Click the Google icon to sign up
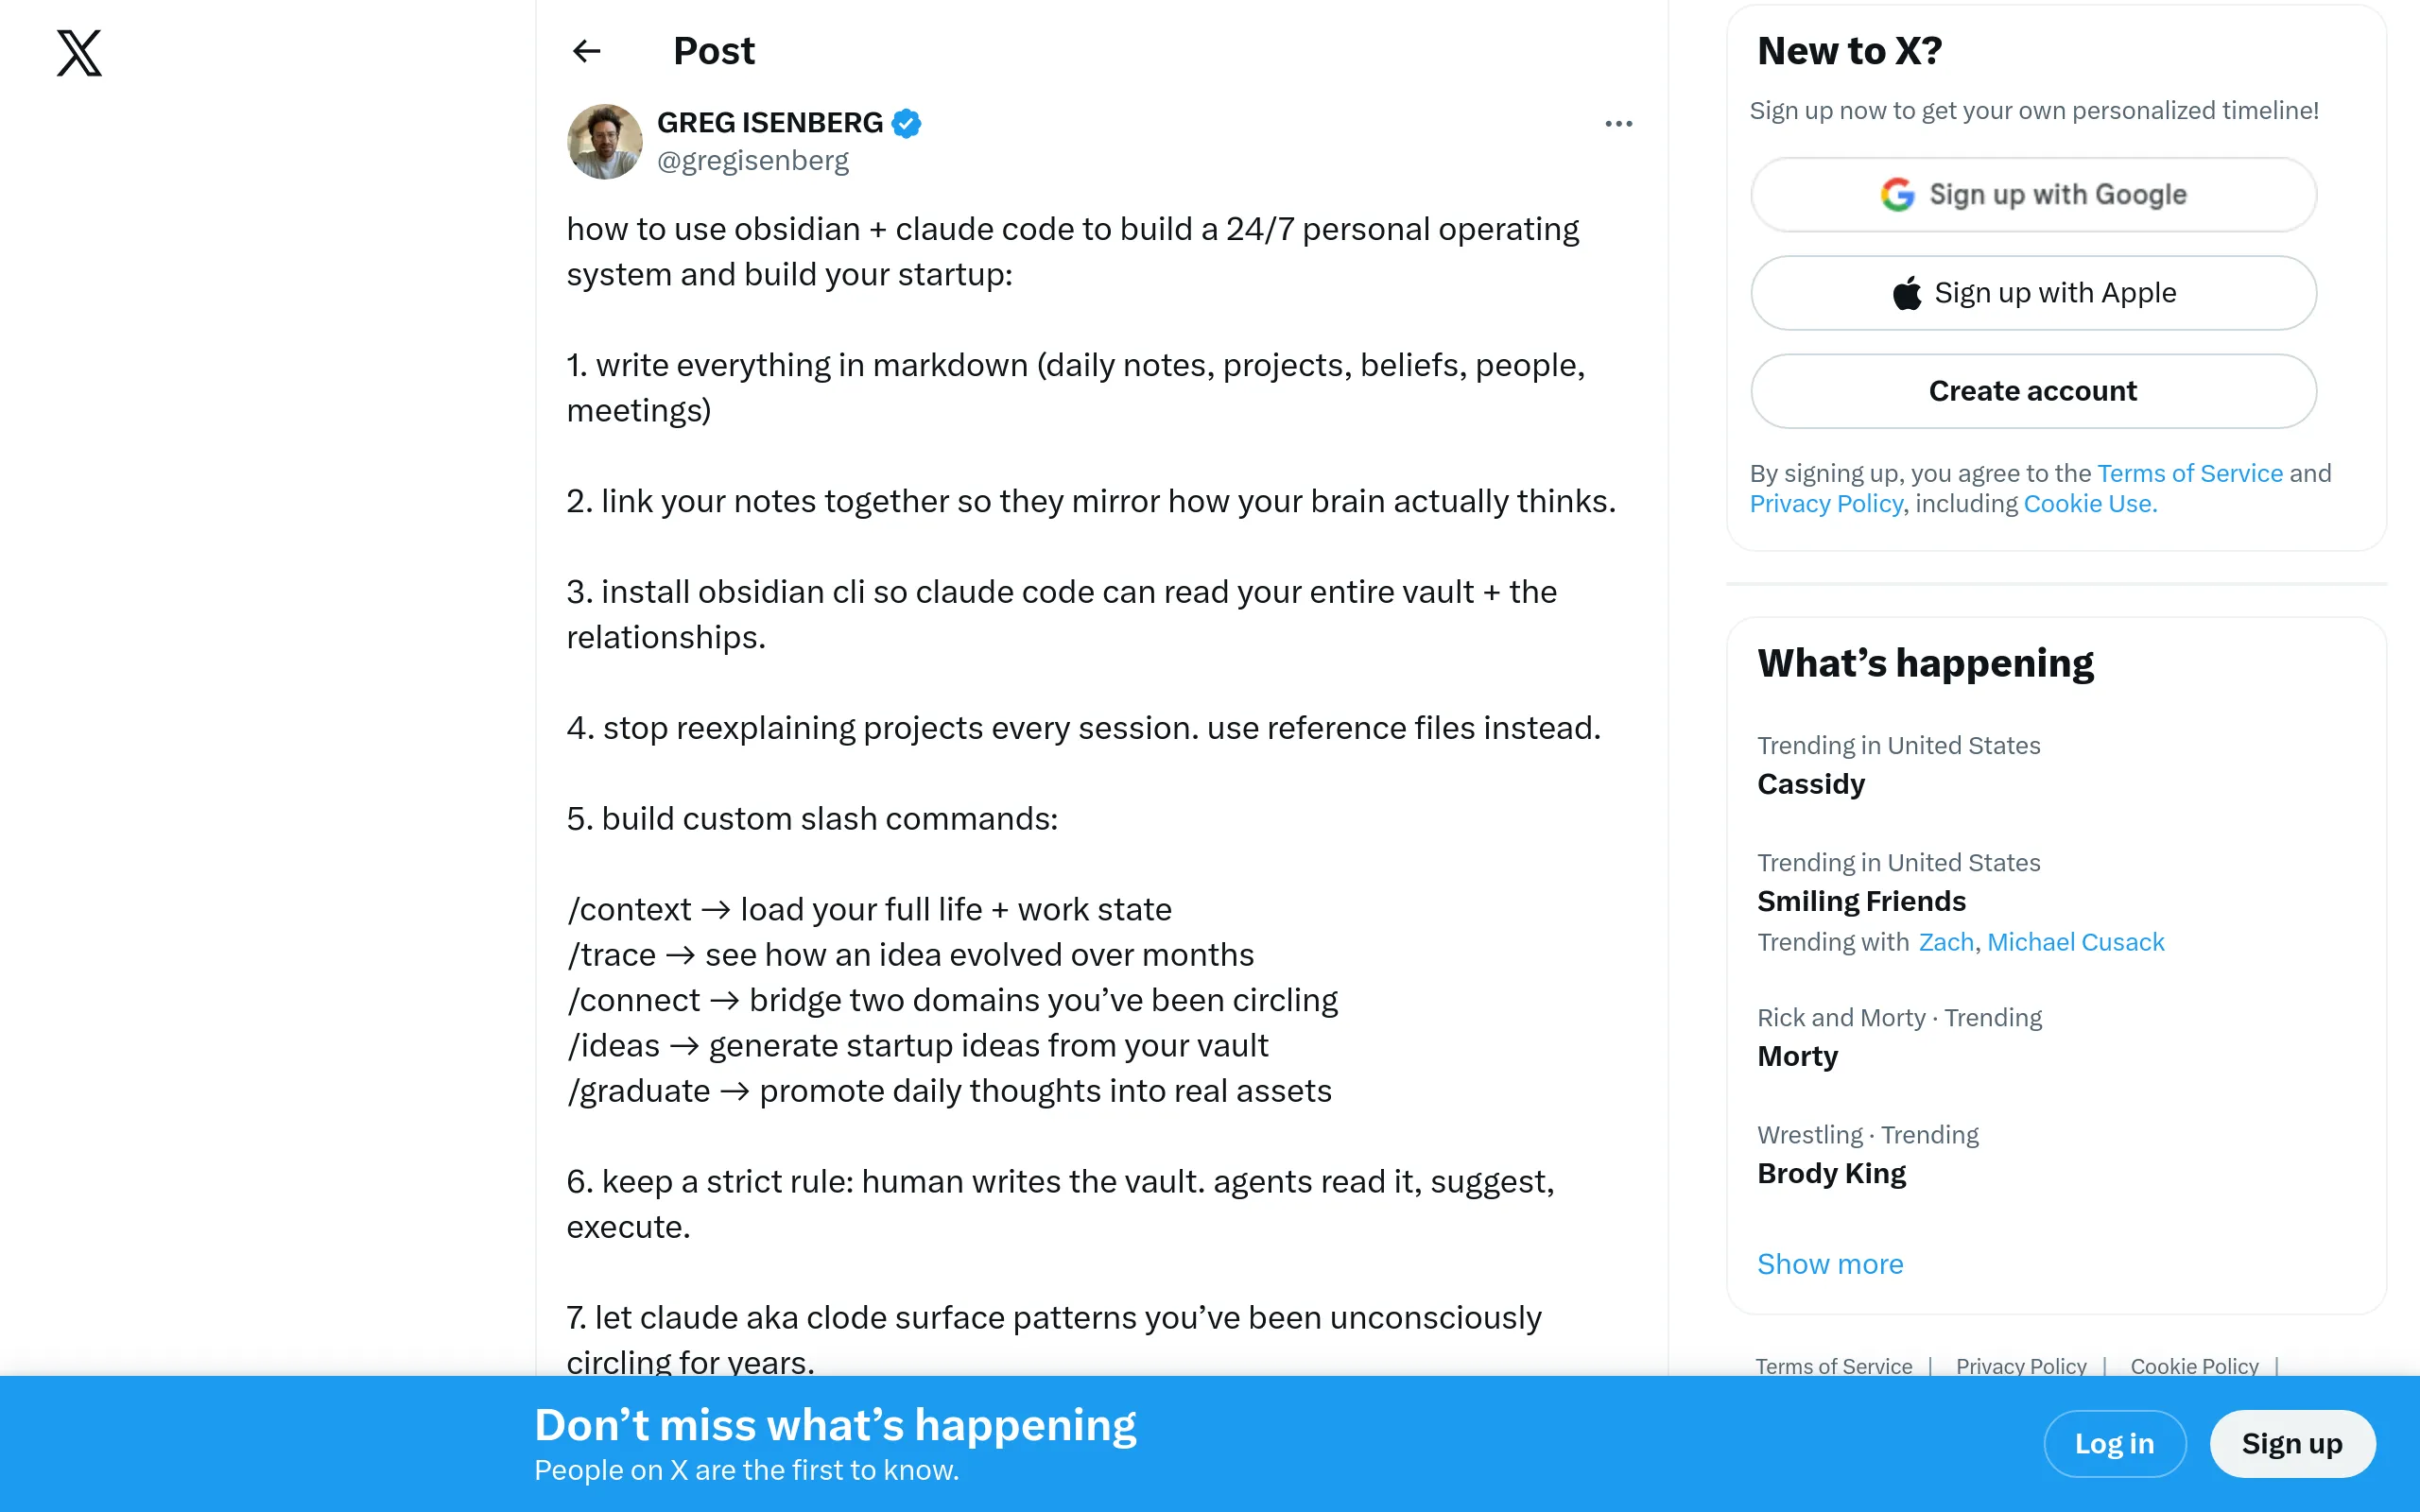Viewport: 2420px width, 1512px height. coord(1897,194)
